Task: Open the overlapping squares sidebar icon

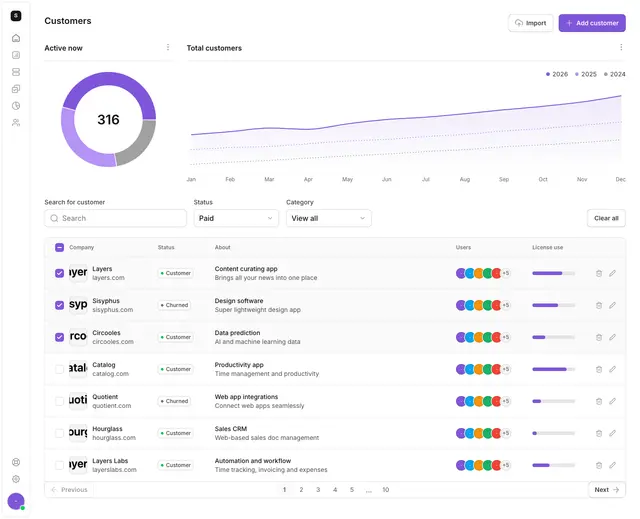Action: pos(16,89)
